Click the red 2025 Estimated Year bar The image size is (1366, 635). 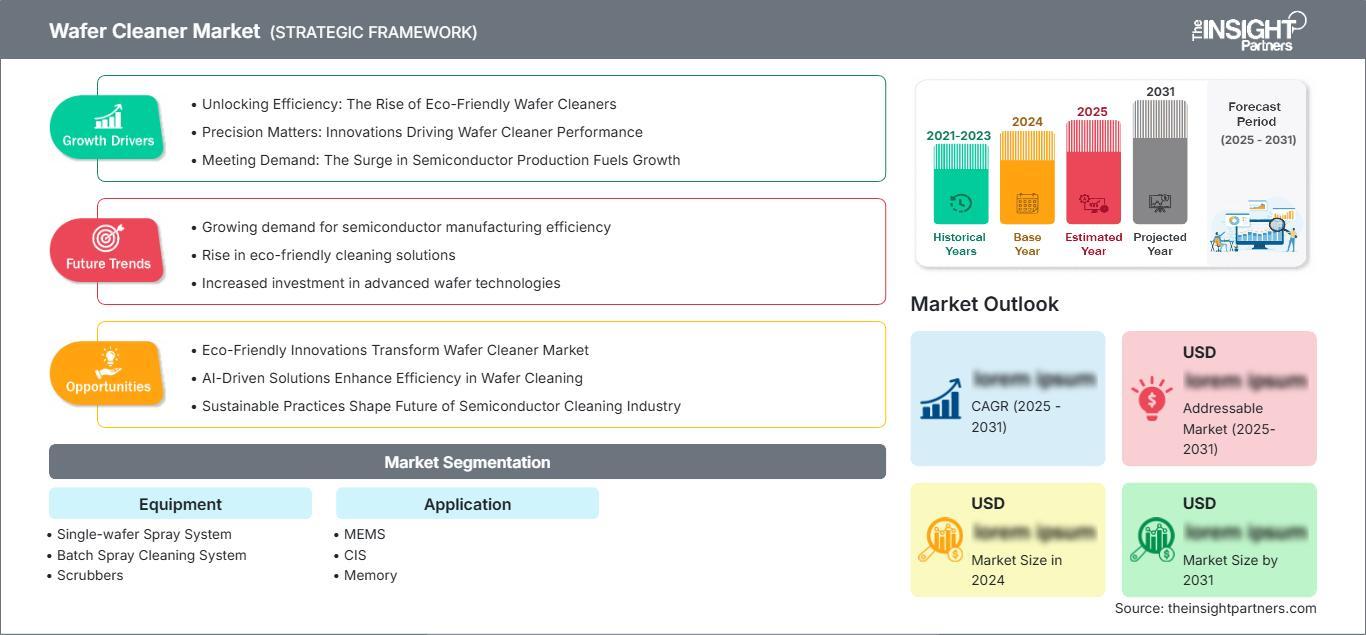(x=1093, y=170)
